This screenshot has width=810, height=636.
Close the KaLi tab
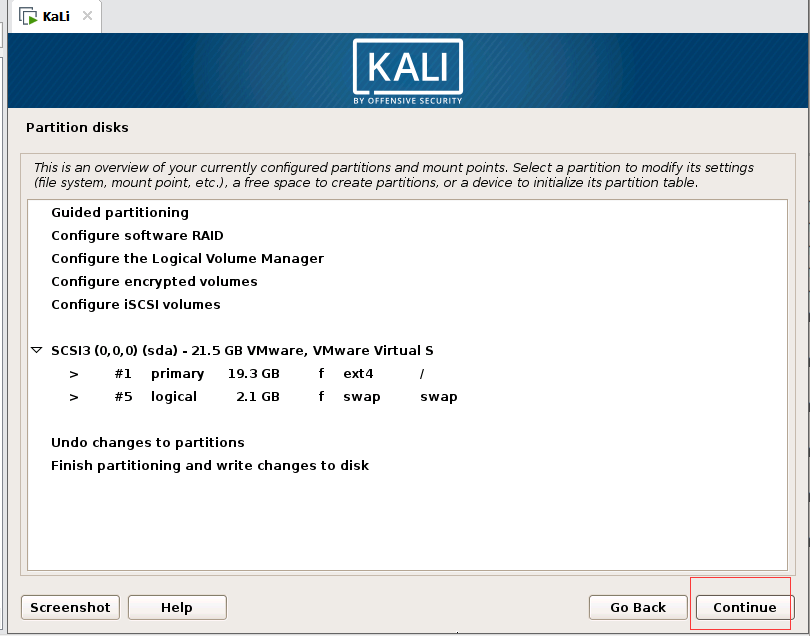pos(87,15)
